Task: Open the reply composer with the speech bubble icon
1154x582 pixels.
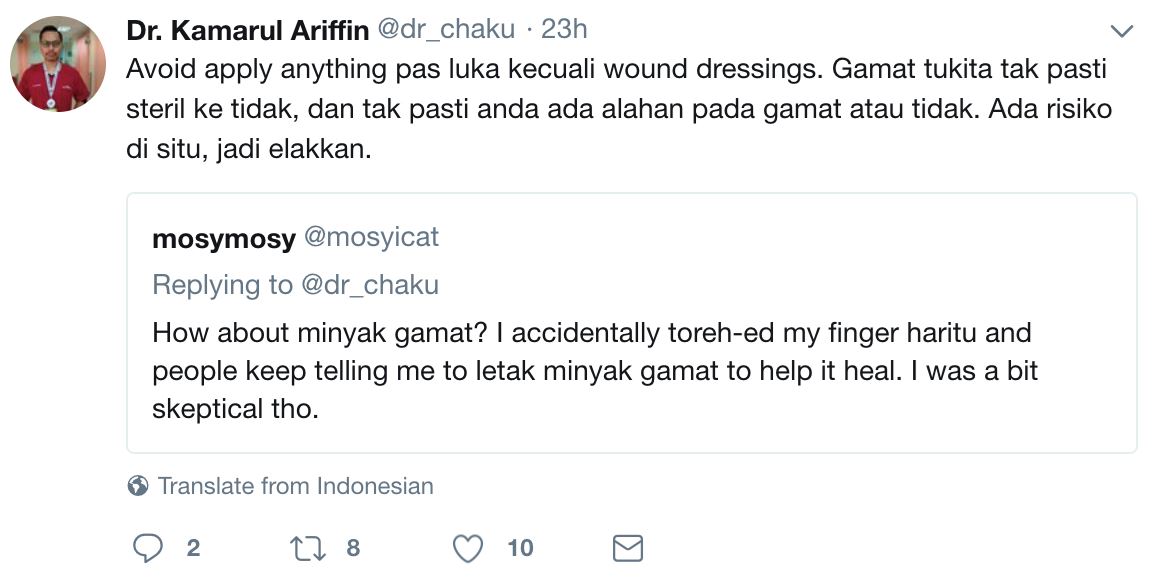Action: point(148,548)
